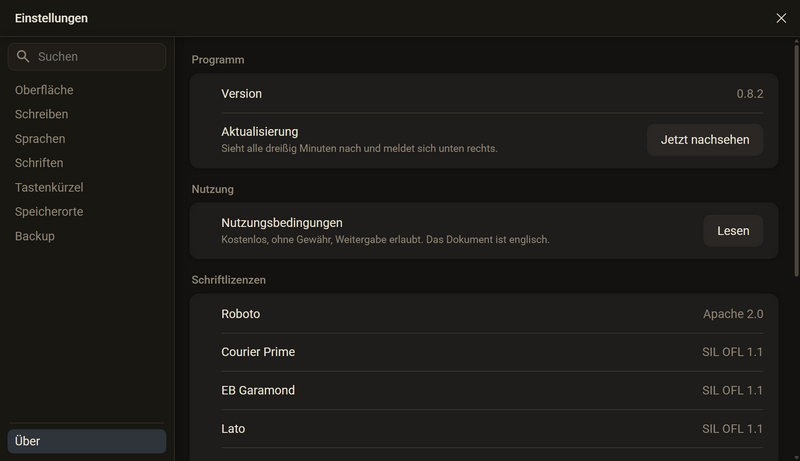
Task: Read the Nutzungsbedingungen via Lesen button
Action: point(733,231)
